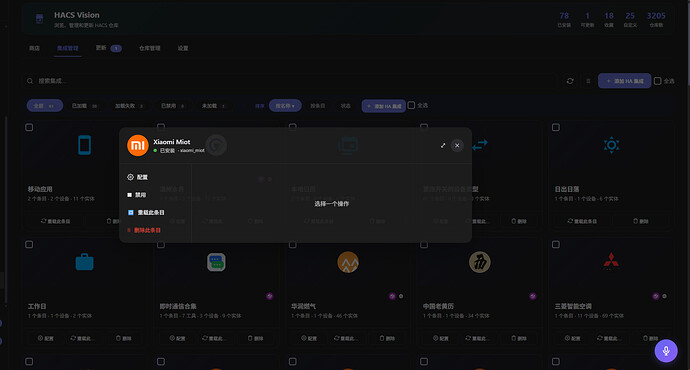The image size is (690, 370).
Task: Click the phone icon on the 移动应用 card
Action: coord(84,145)
